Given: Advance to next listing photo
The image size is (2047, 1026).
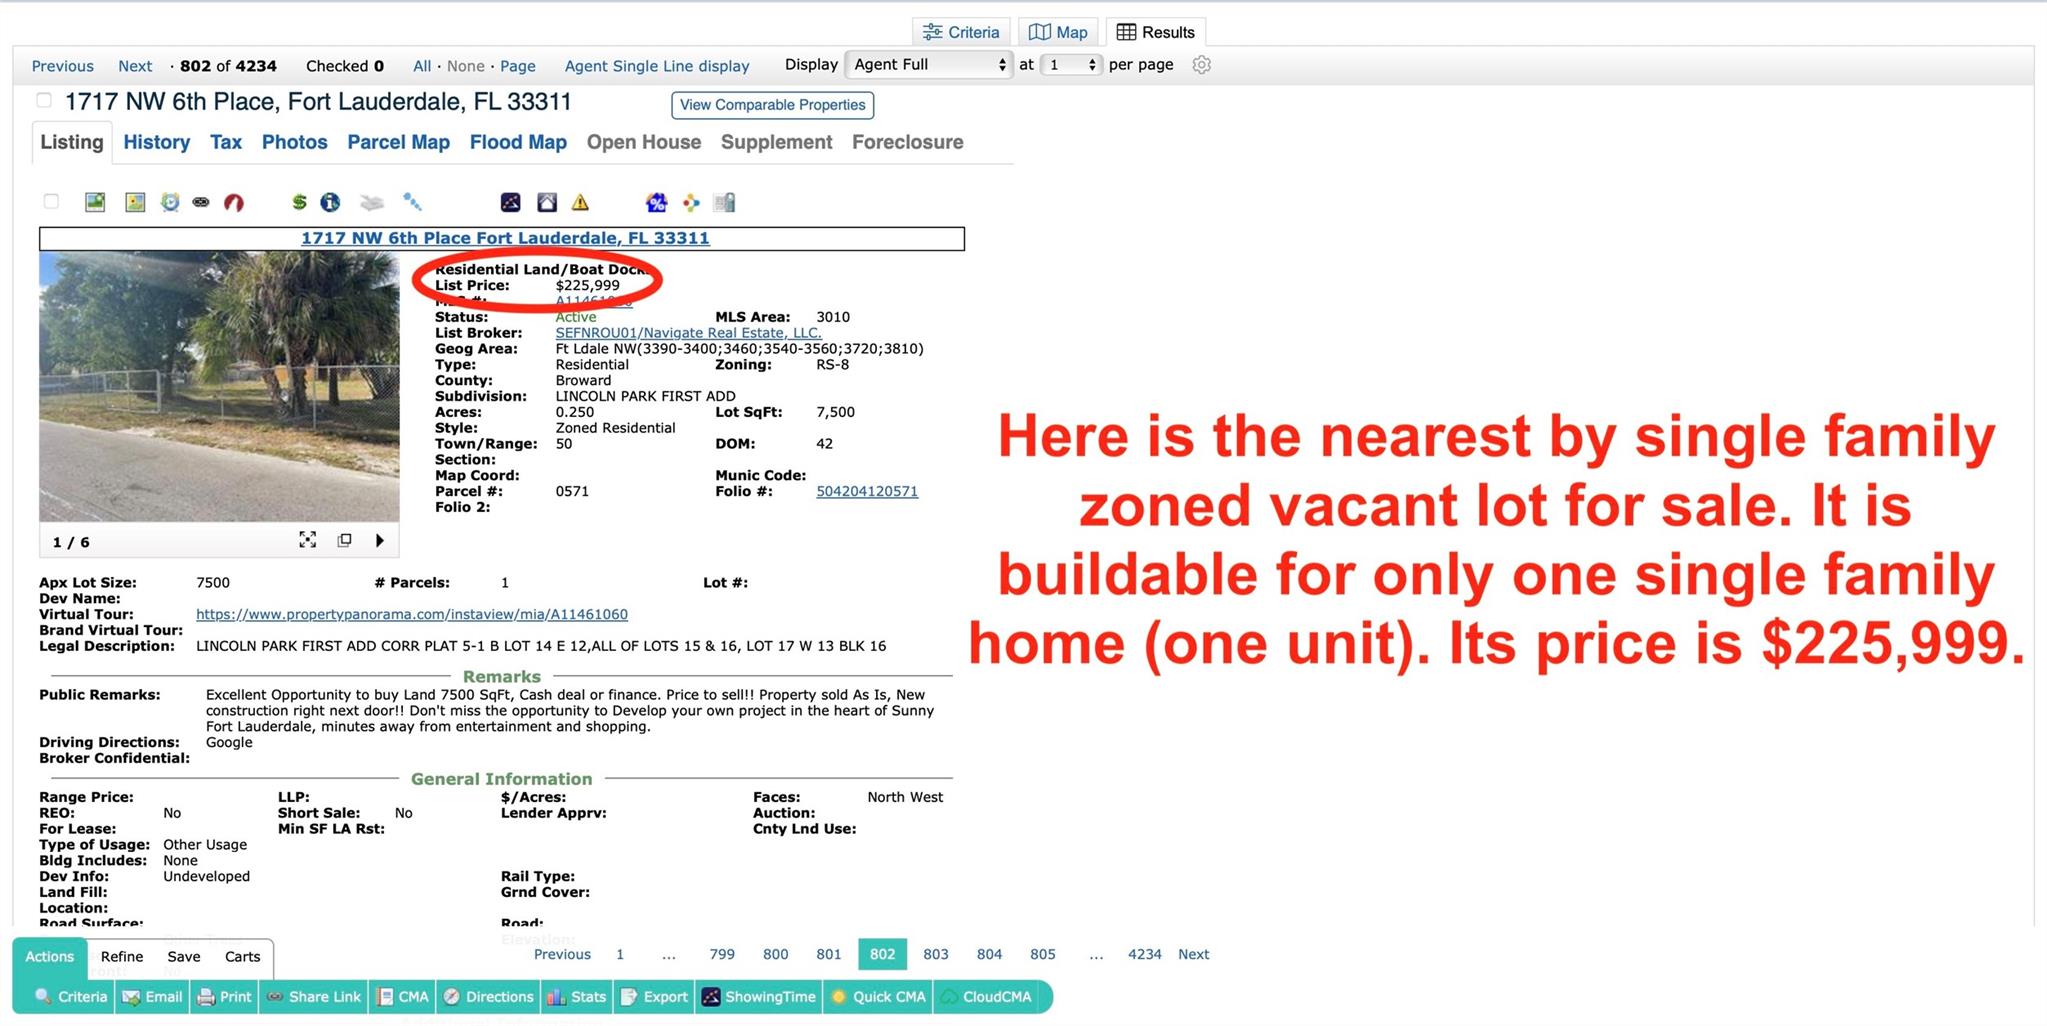Looking at the screenshot, I should (x=380, y=540).
